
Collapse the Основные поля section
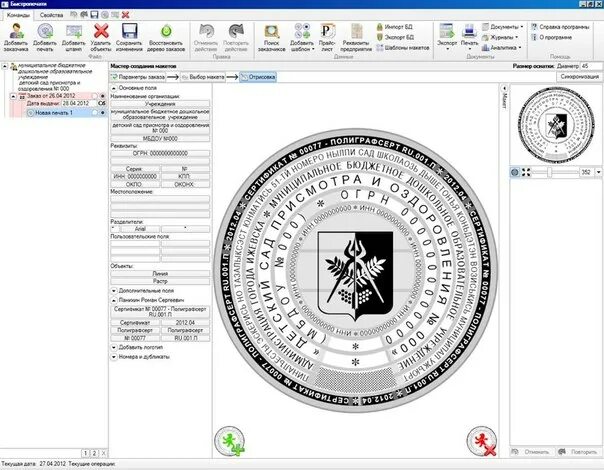pos(114,88)
